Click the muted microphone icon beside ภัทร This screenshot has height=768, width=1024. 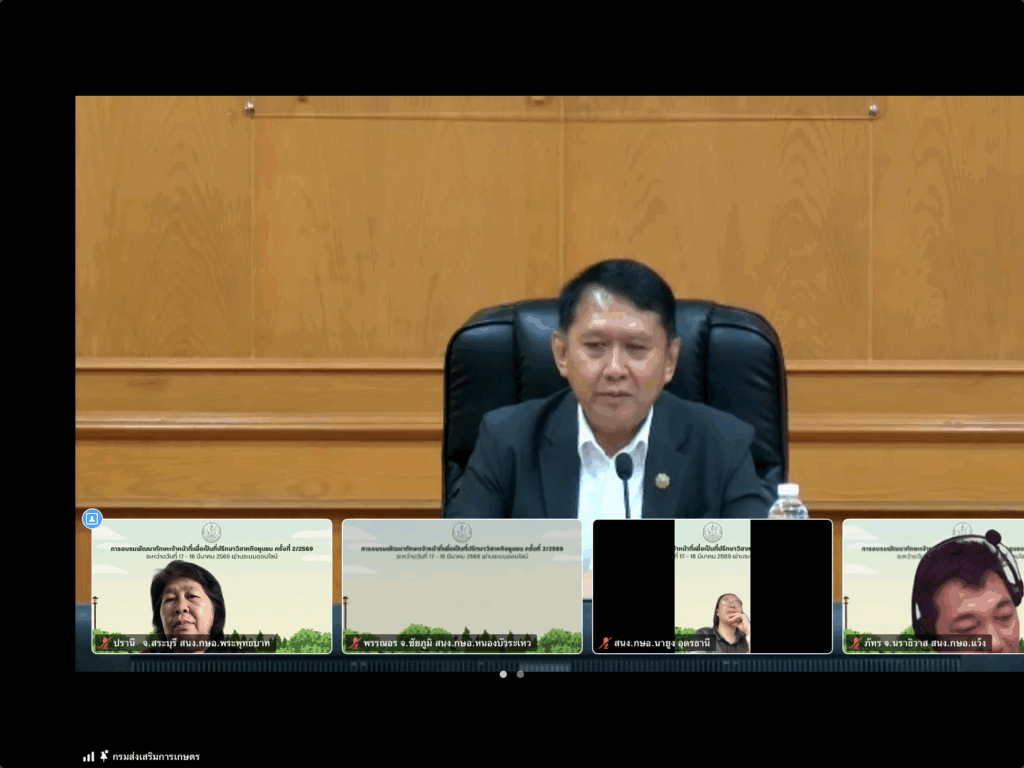point(855,643)
